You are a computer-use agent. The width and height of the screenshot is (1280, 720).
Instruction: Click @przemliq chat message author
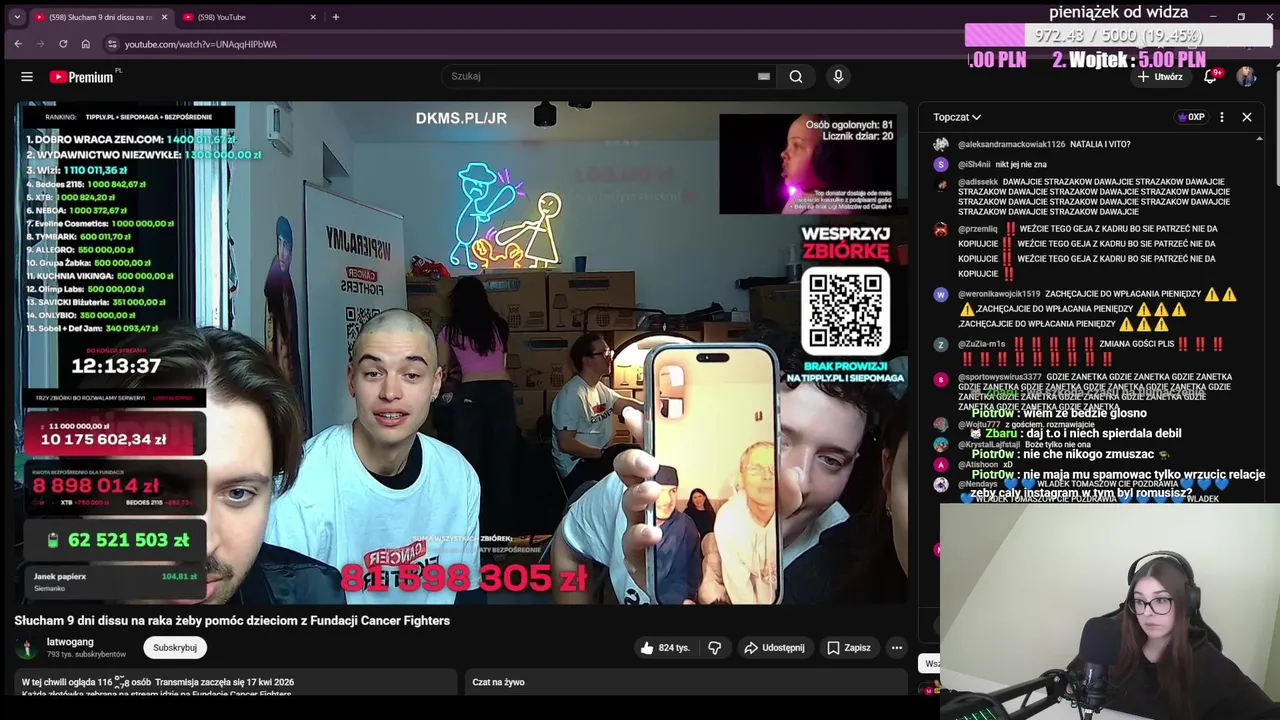click(977, 229)
